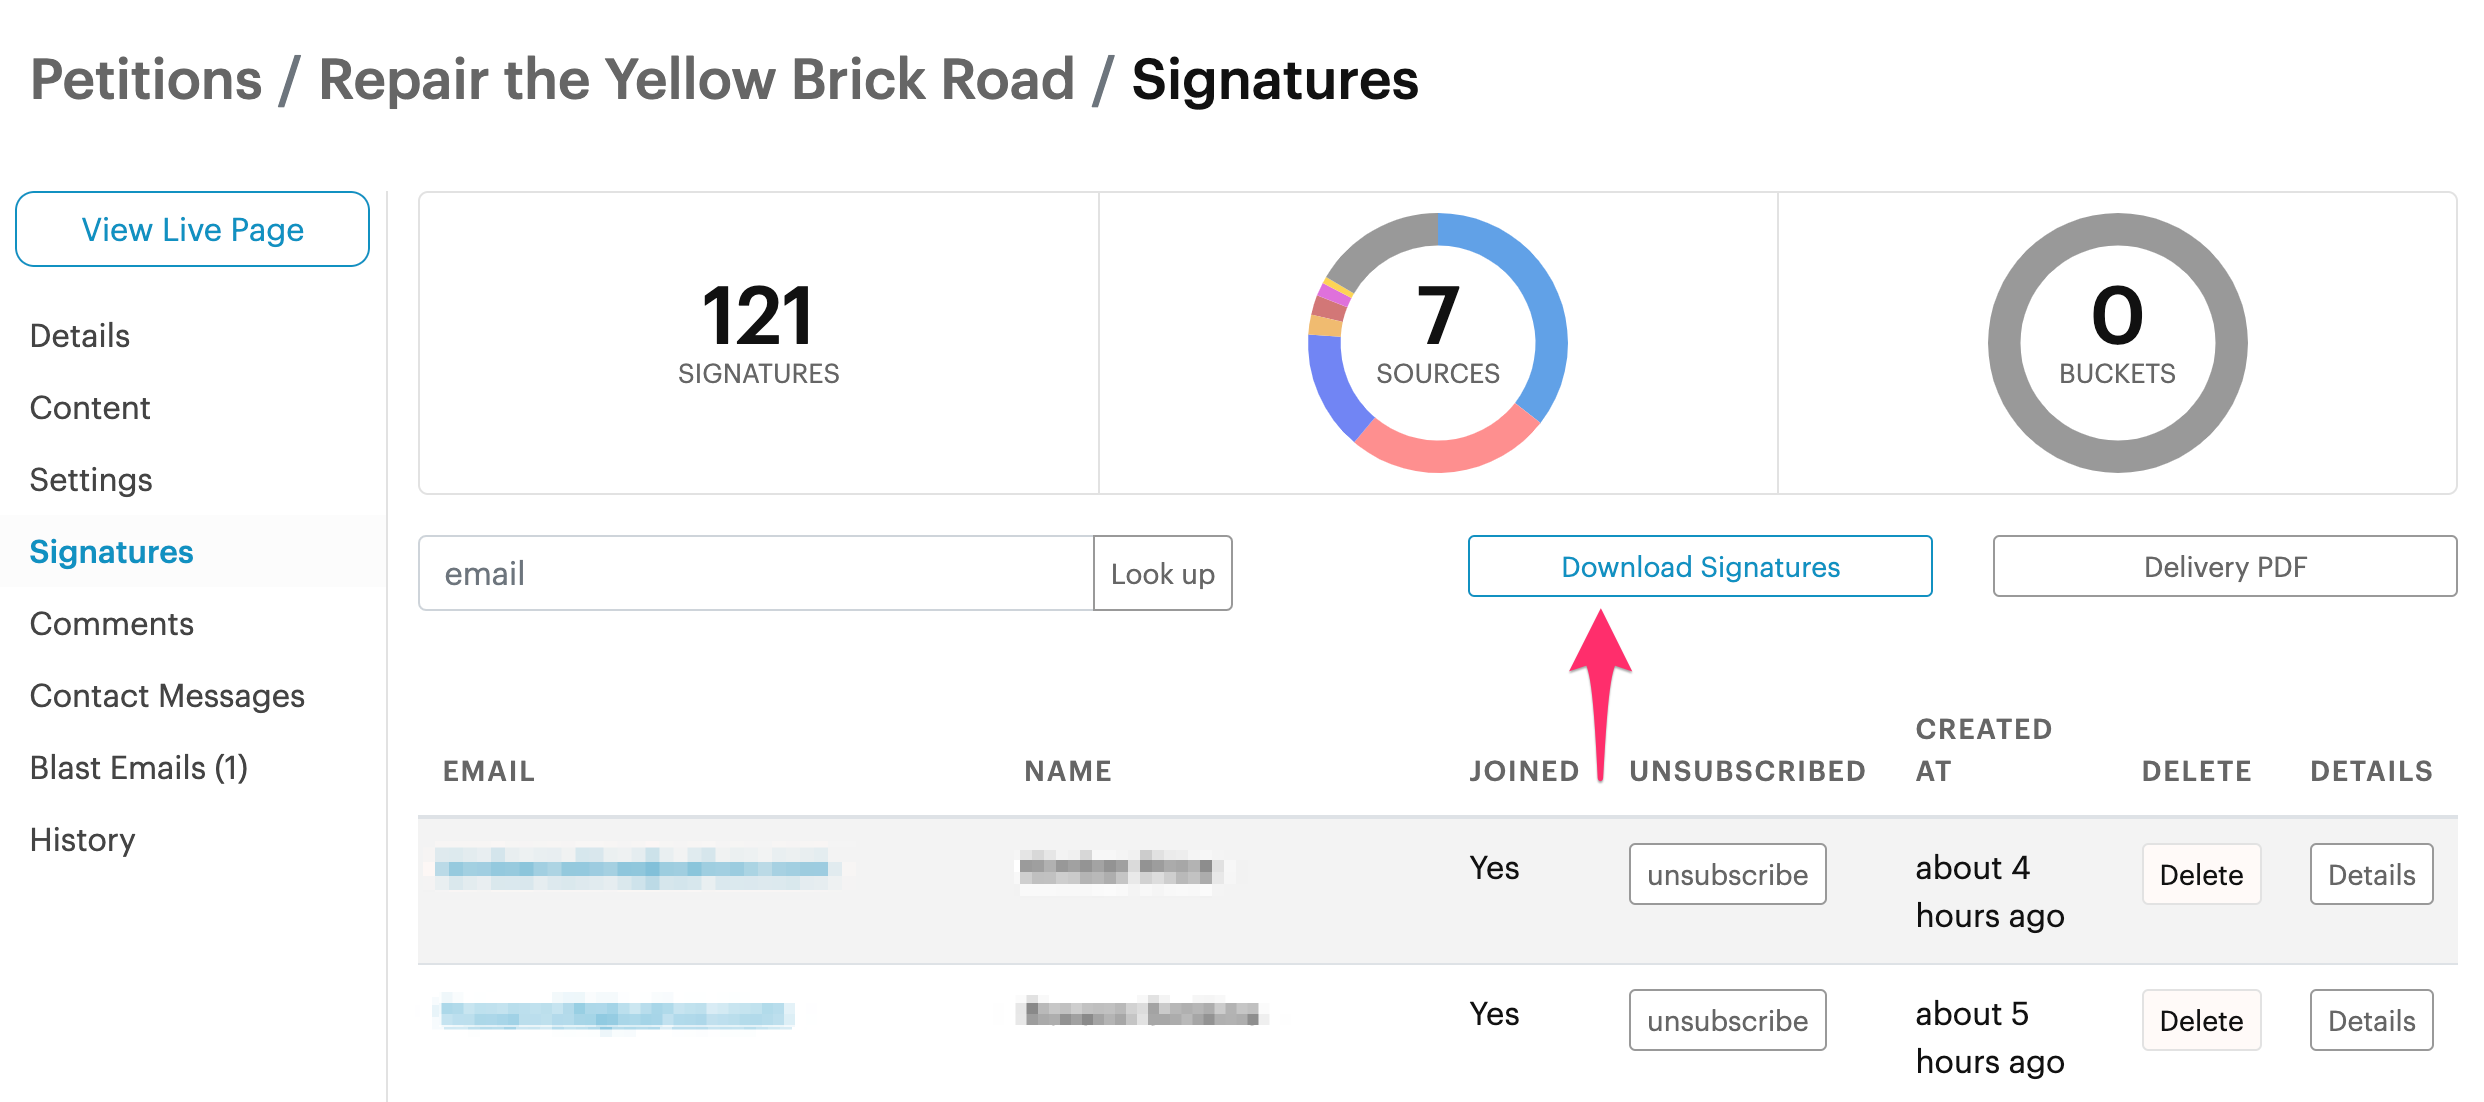Viewport: 2484px width, 1102px height.
Task: Click the Look up button
Action: pyautogui.click(x=1163, y=573)
